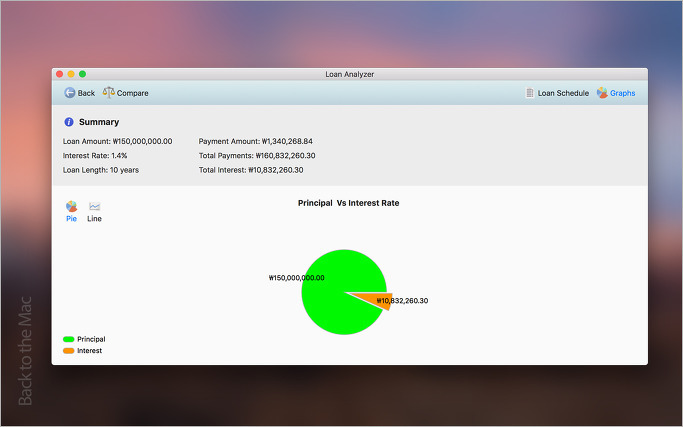This screenshot has width=683, height=427.
Task: Click the Interest legend text
Action: coord(90,351)
